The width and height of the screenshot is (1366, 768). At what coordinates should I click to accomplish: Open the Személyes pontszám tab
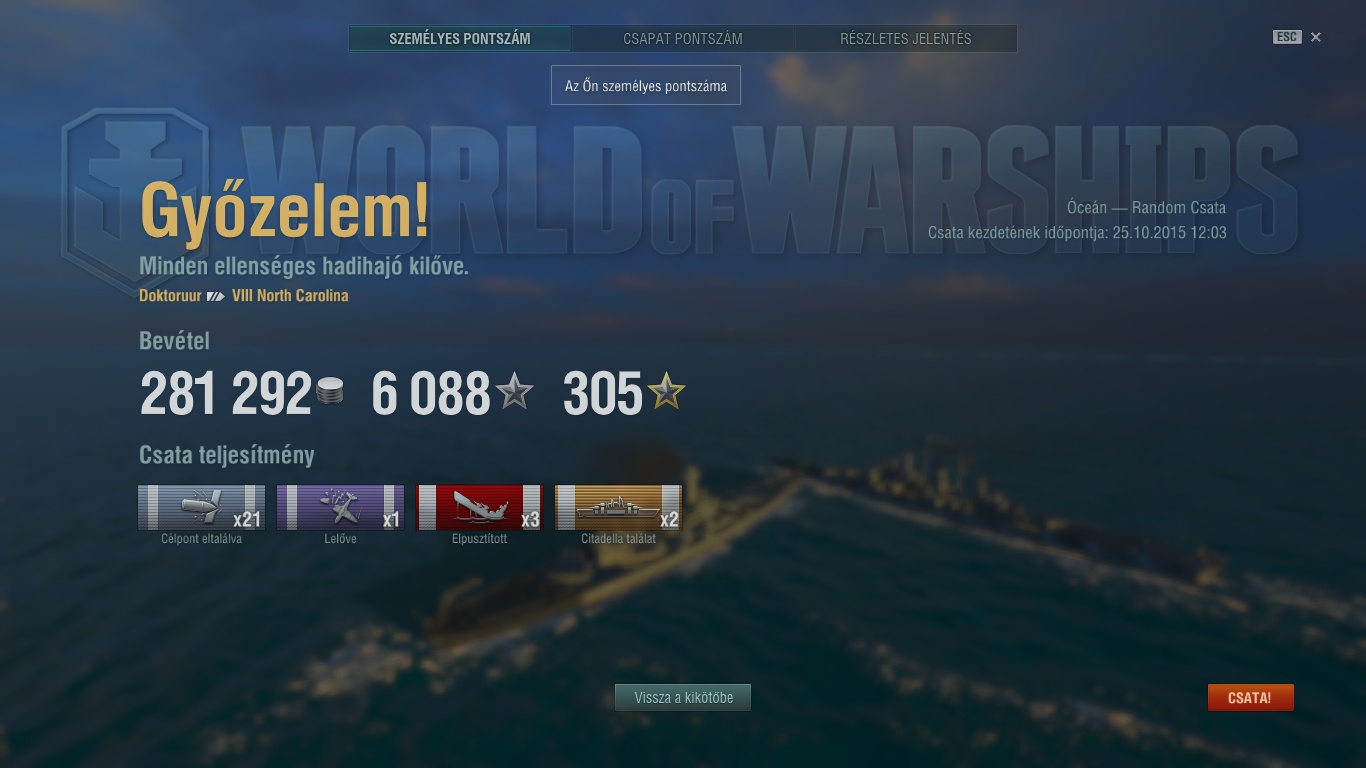coord(460,39)
